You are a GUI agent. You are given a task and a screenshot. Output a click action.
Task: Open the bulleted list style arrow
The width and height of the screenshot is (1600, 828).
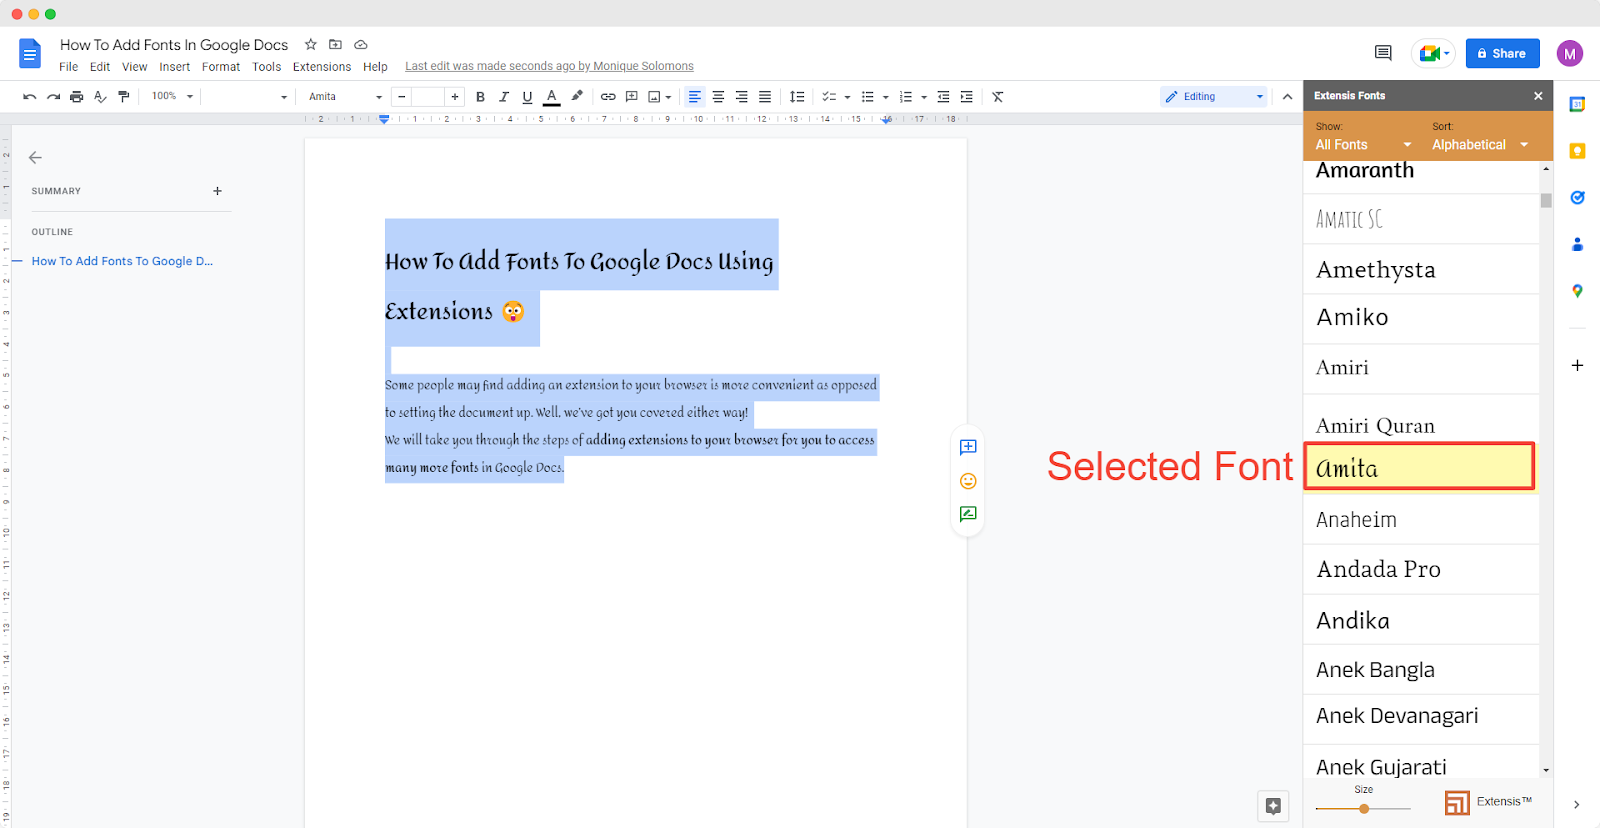coord(886,98)
